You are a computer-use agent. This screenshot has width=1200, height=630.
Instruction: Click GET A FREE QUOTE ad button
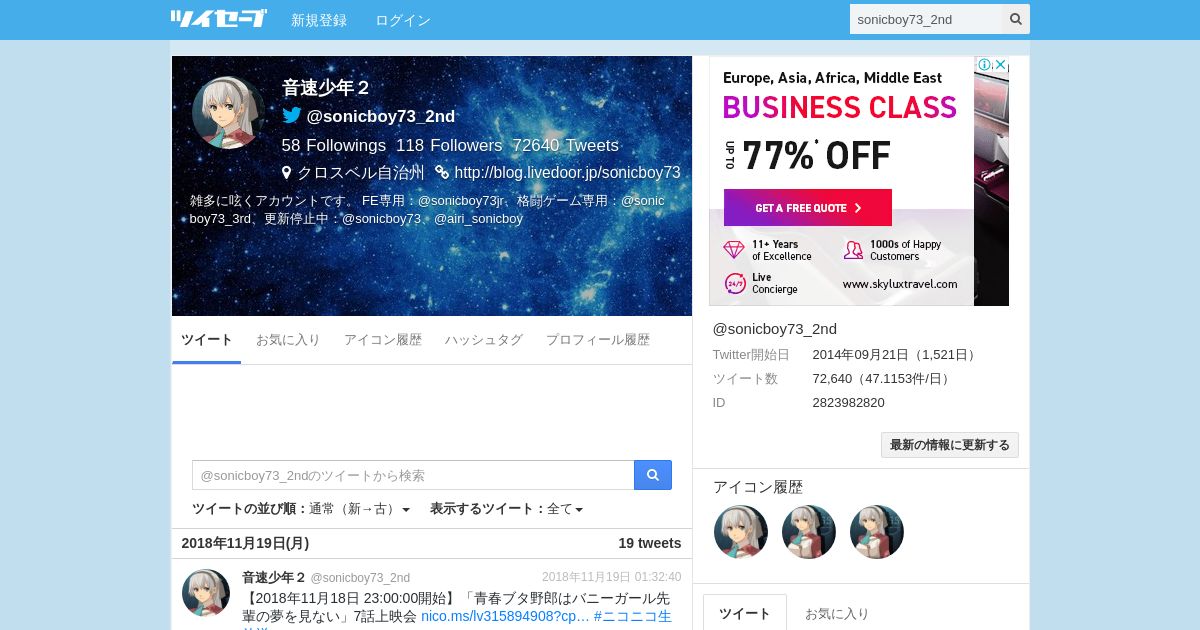click(x=808, y=208)
